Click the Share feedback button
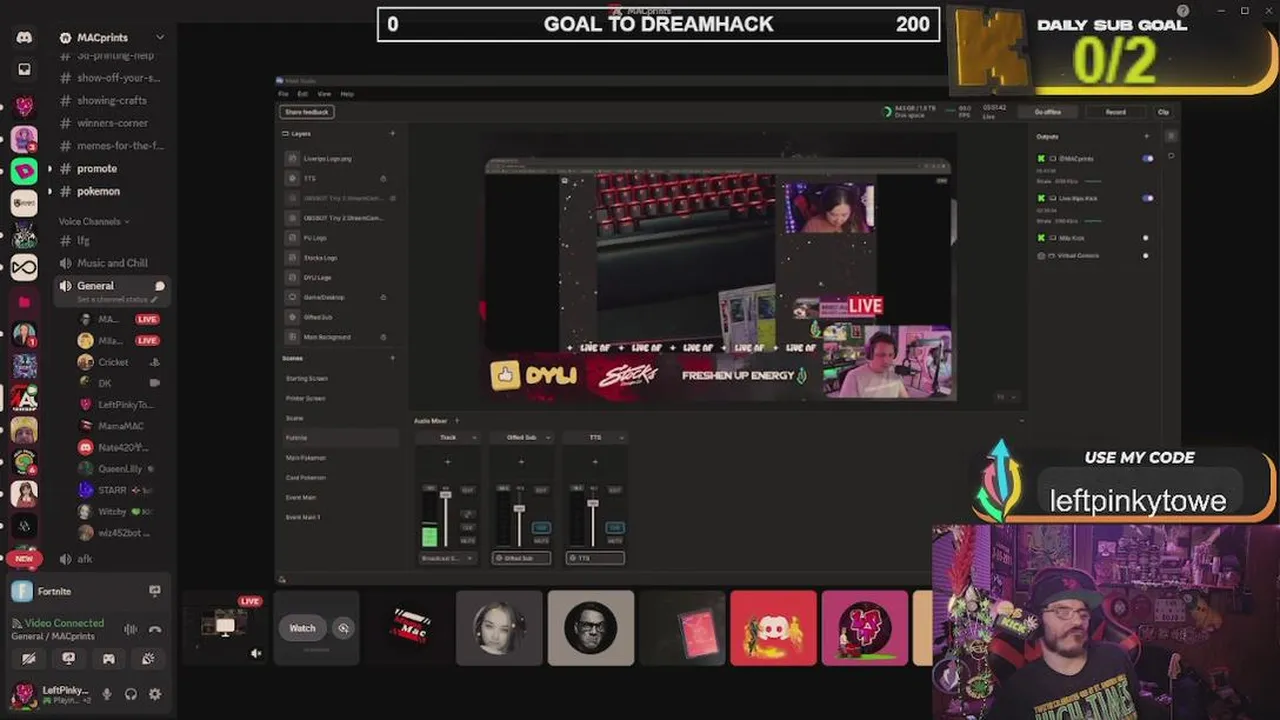 307,112
